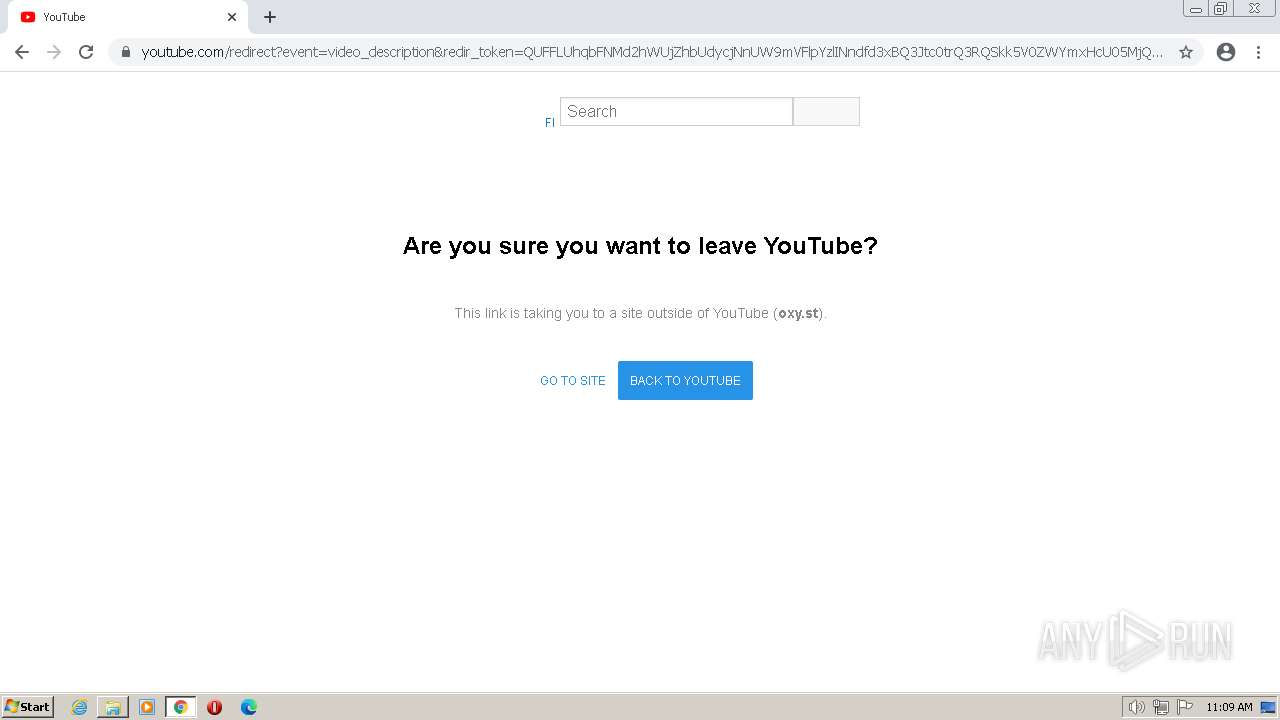Close the YouTube tab
Image resolution: width=1280 pixels, height=720 pixels.
tap(232, 17)
